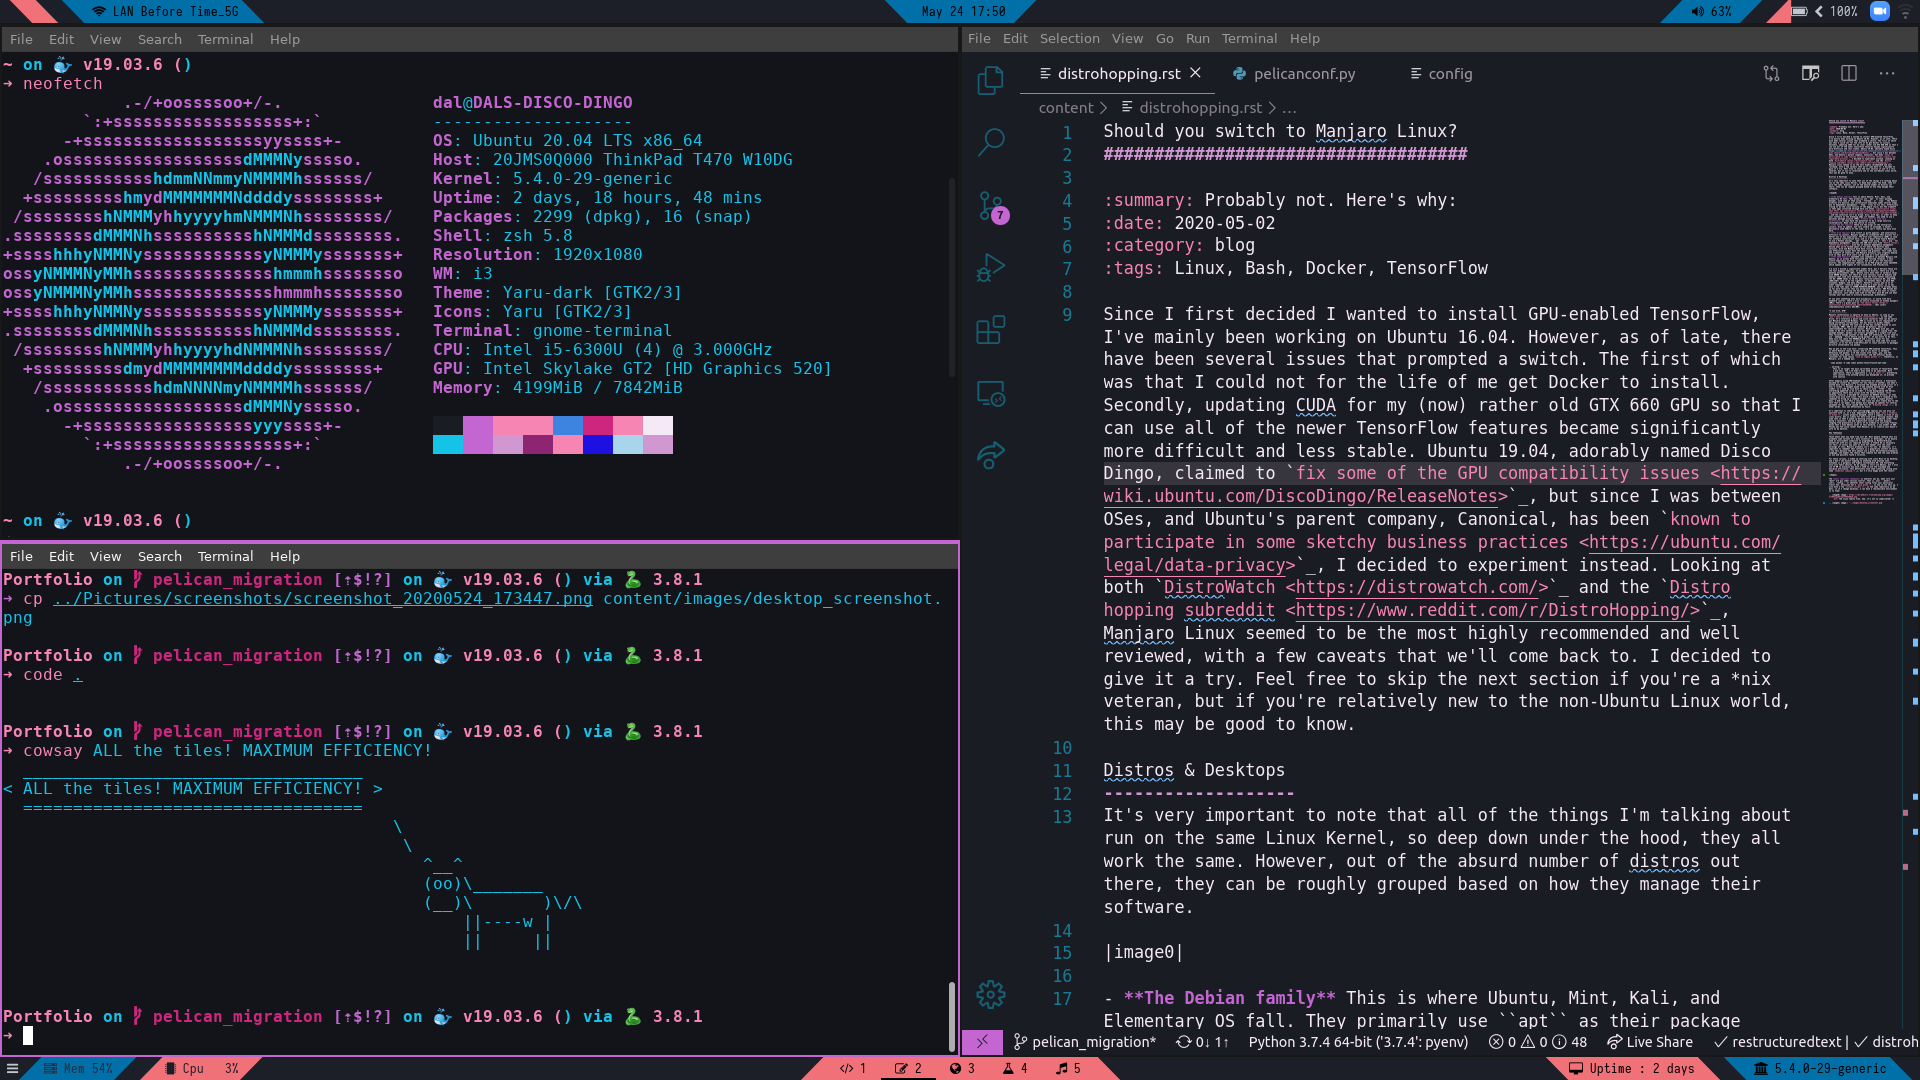Click the content breadcrumb segment
The height and width of the screenshot is (1080, 1920).
1066,107
